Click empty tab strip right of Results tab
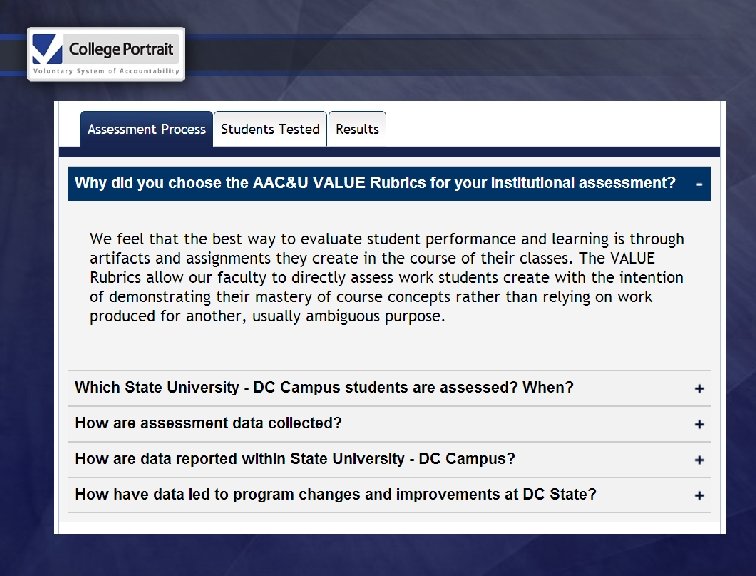Viewport: 756px width, 576px height. [x=550, y=129]
